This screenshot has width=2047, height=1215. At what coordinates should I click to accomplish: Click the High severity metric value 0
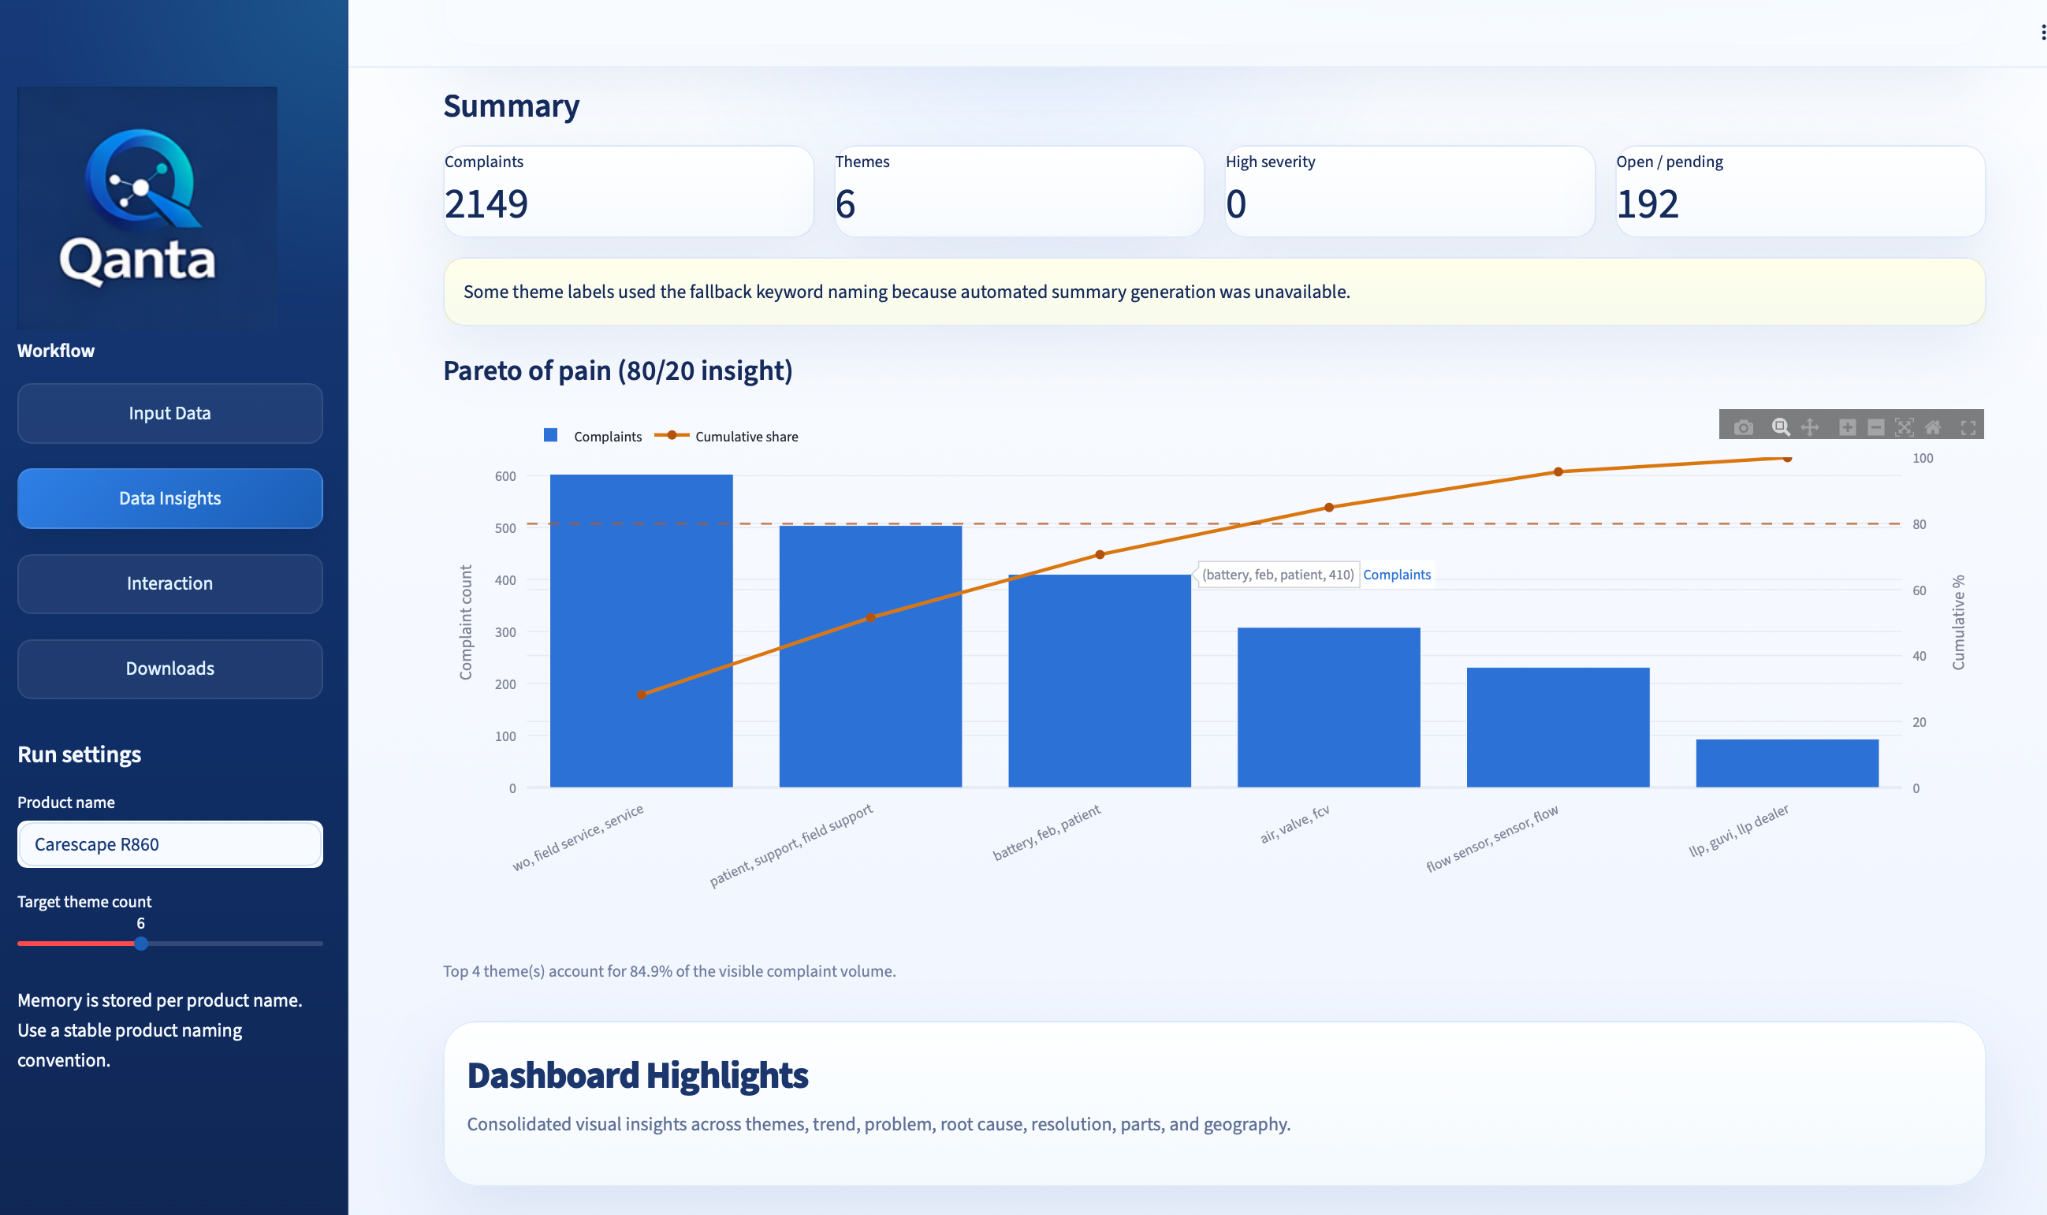pos(1236,204)
